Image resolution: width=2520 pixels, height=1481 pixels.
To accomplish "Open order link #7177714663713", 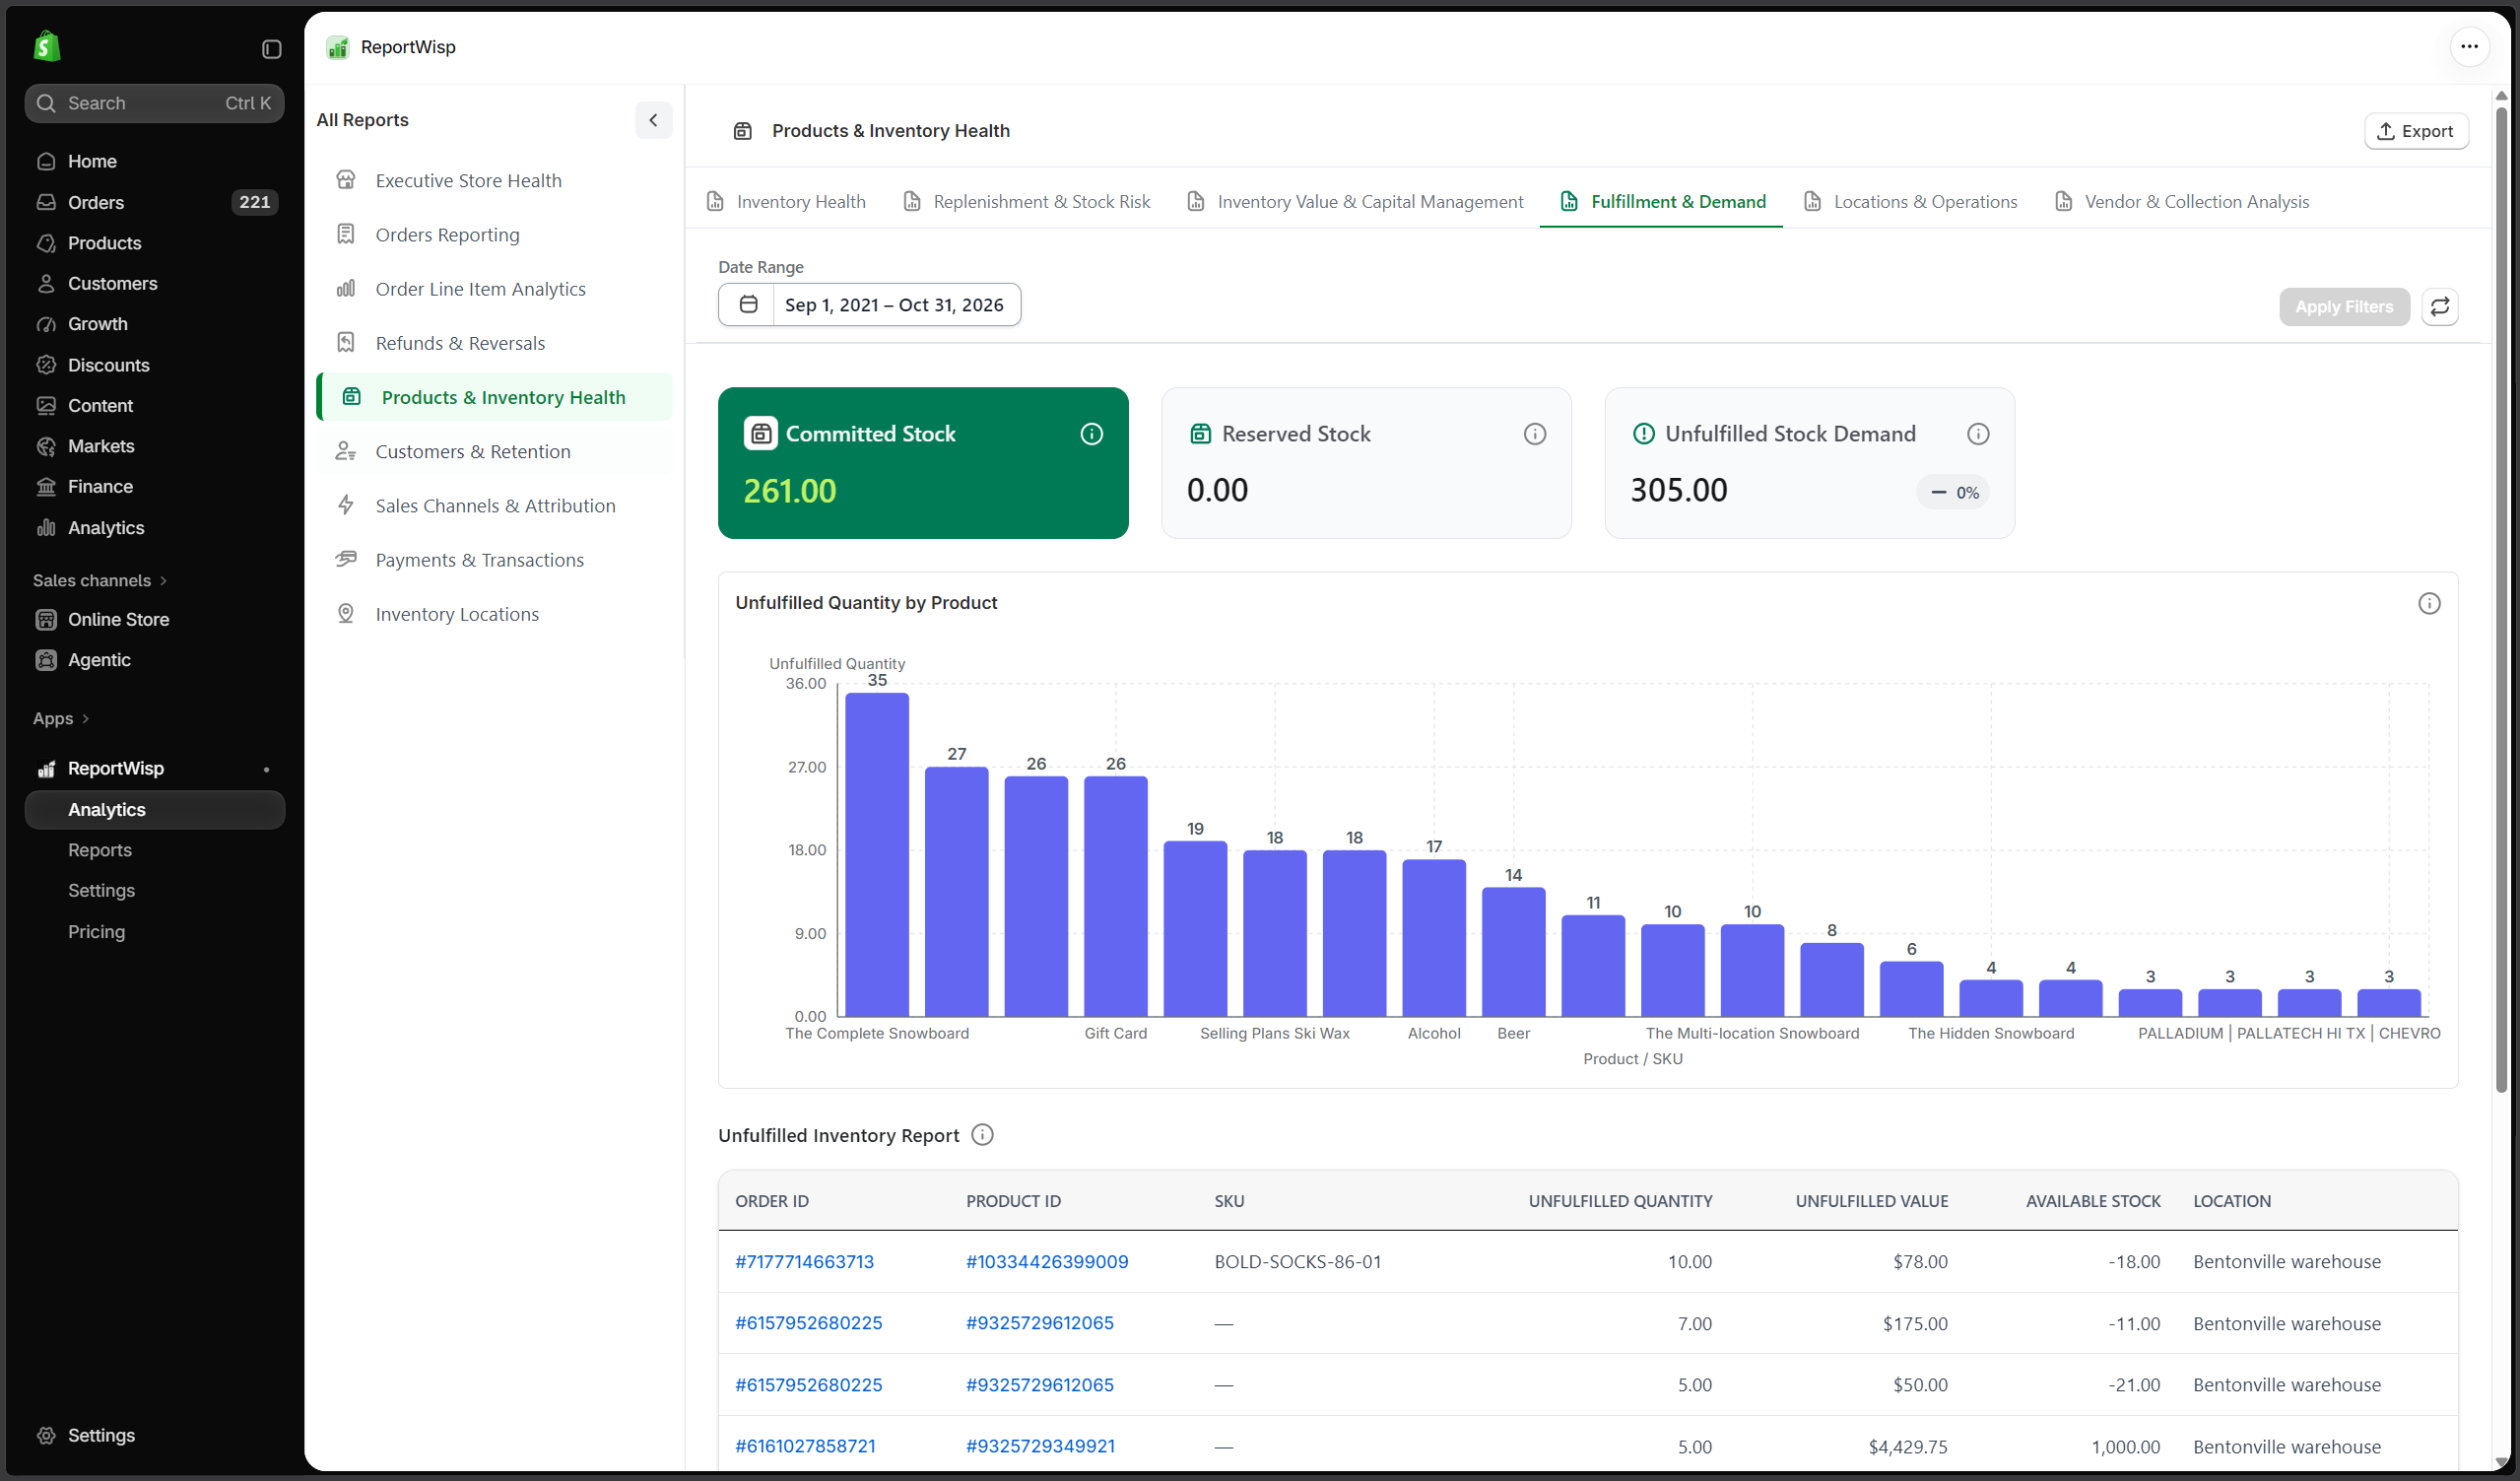I will tap(804, 1261).
